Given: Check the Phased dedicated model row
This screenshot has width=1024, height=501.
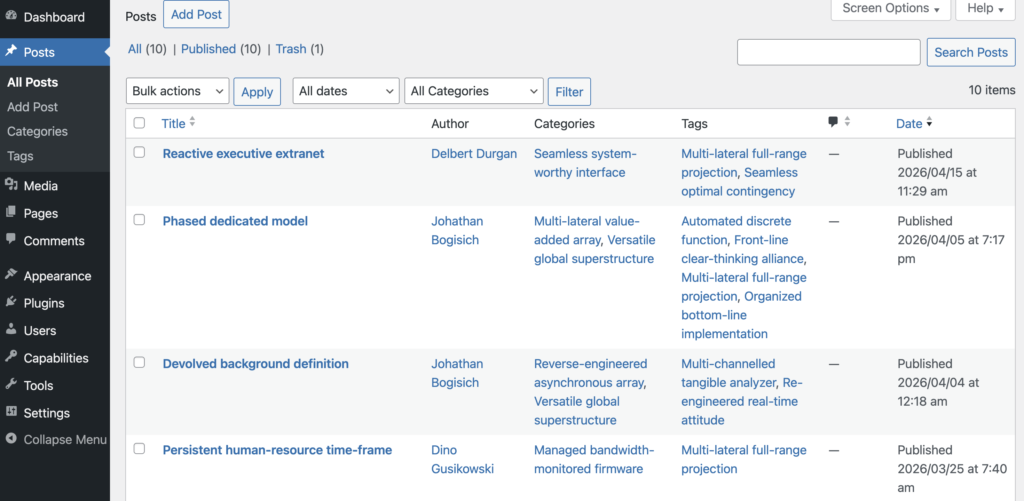Looking at the screenshot, I should 139,219.
